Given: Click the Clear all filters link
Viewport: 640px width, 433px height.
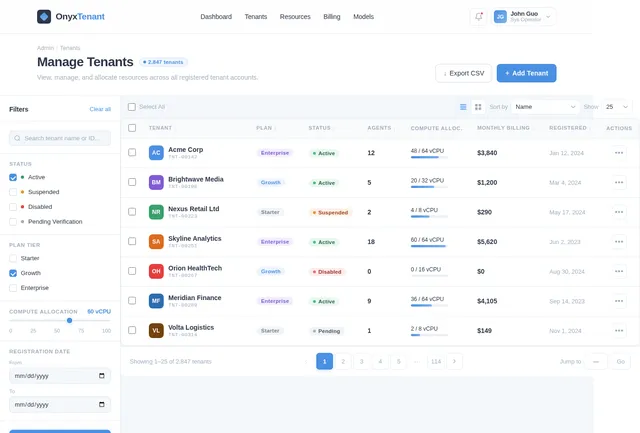Looking at the screenshot, I should [100, 109].
